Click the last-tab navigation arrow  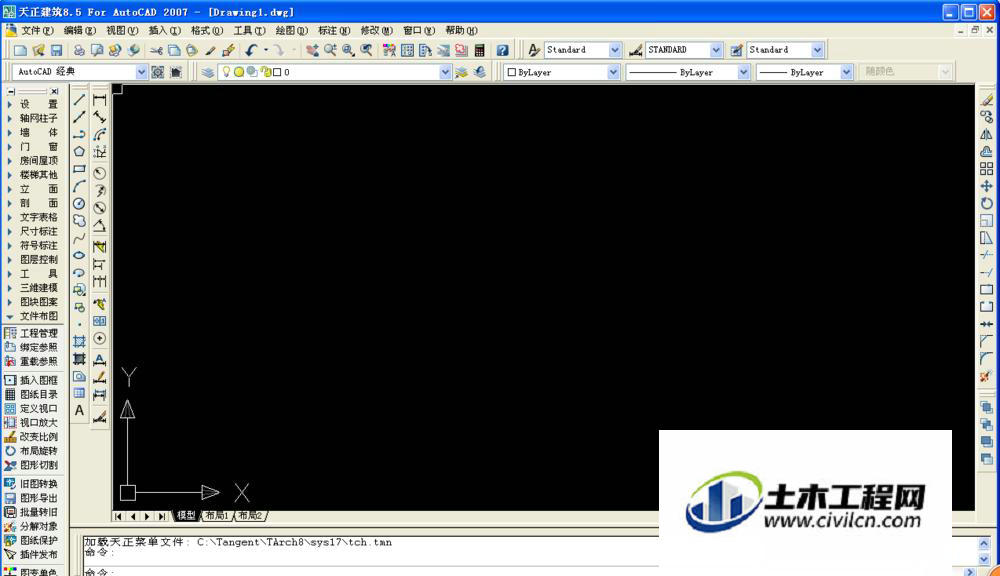(162, 516)
